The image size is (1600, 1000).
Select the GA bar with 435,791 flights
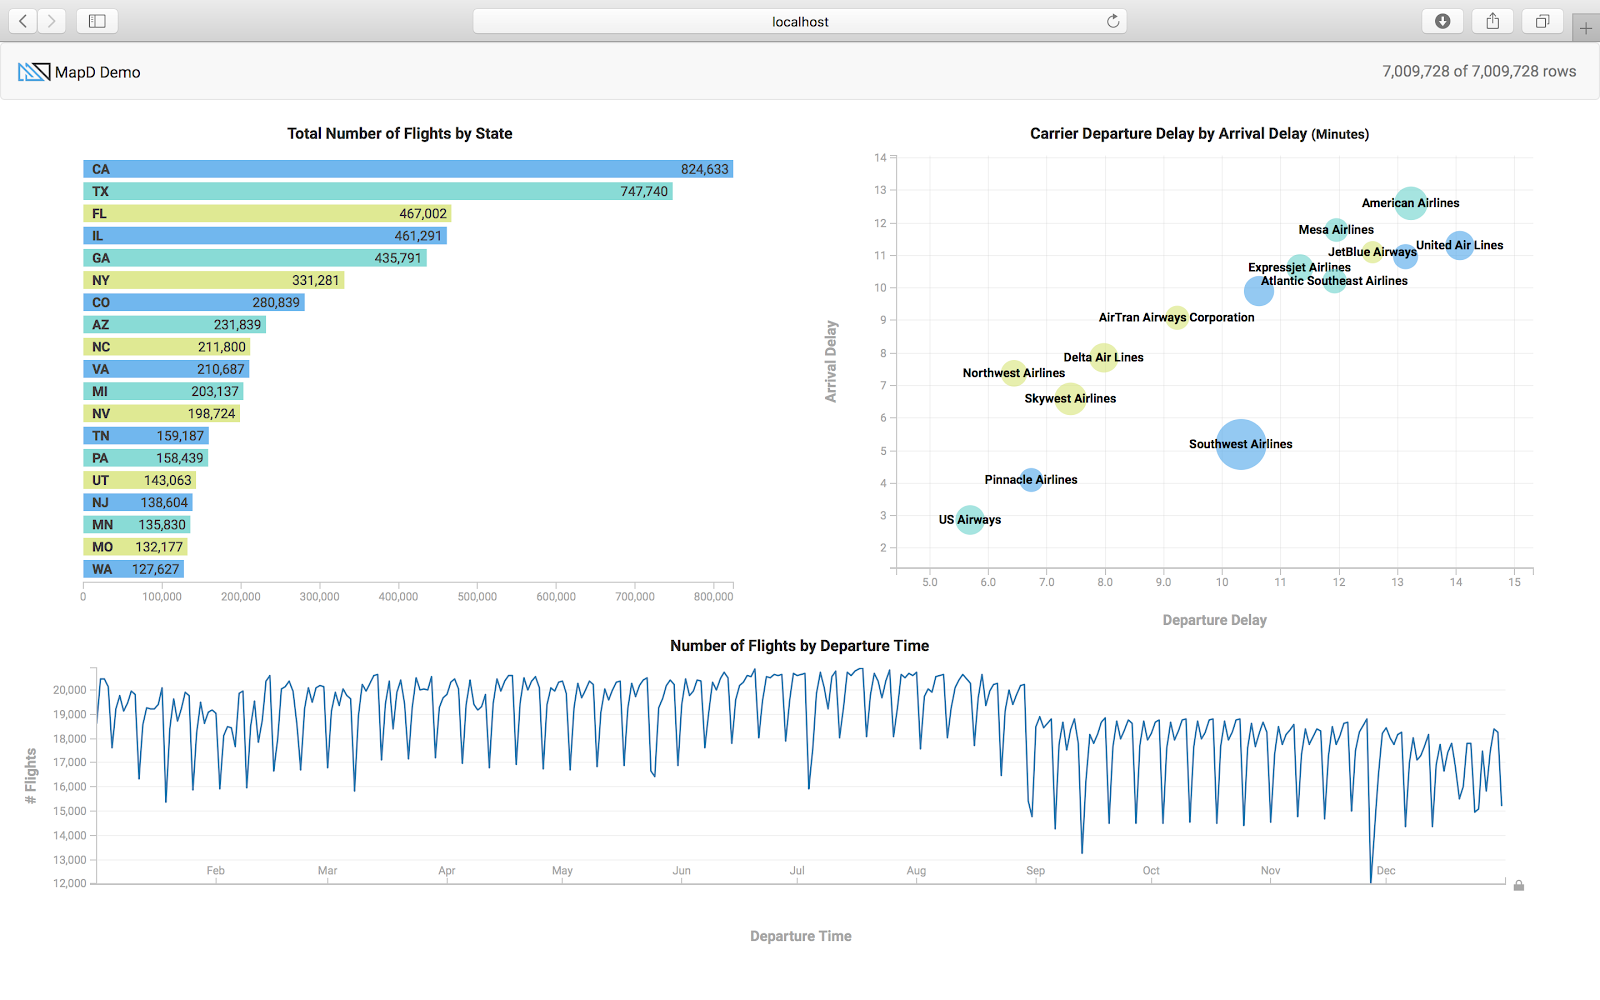point(255,258)
